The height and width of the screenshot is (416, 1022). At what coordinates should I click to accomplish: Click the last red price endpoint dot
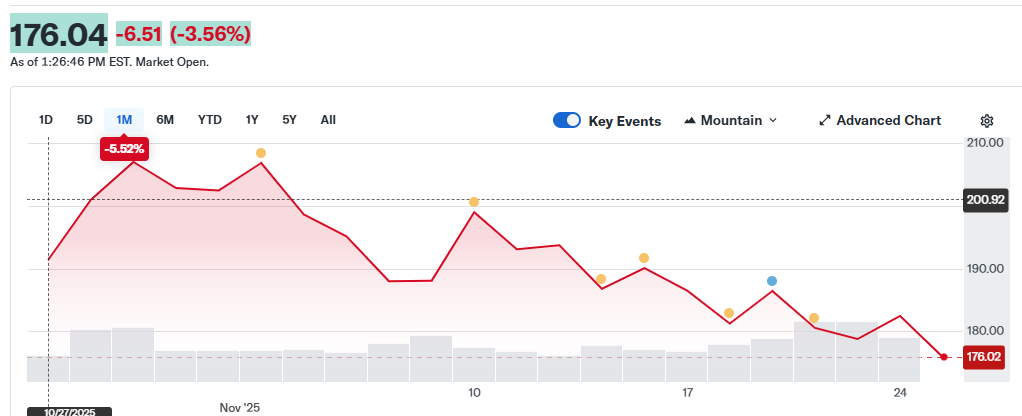pyautogui.click(x=944, y=357)
